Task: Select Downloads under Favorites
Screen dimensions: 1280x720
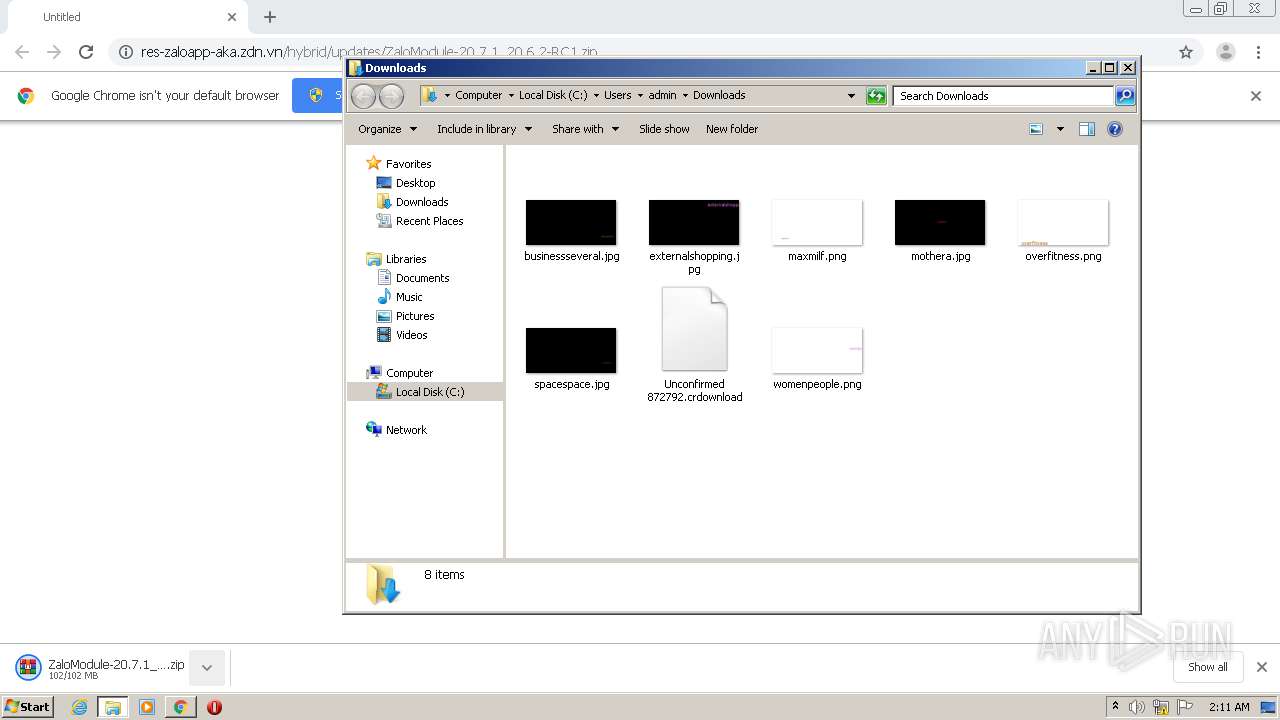Action: coord(421,202)
